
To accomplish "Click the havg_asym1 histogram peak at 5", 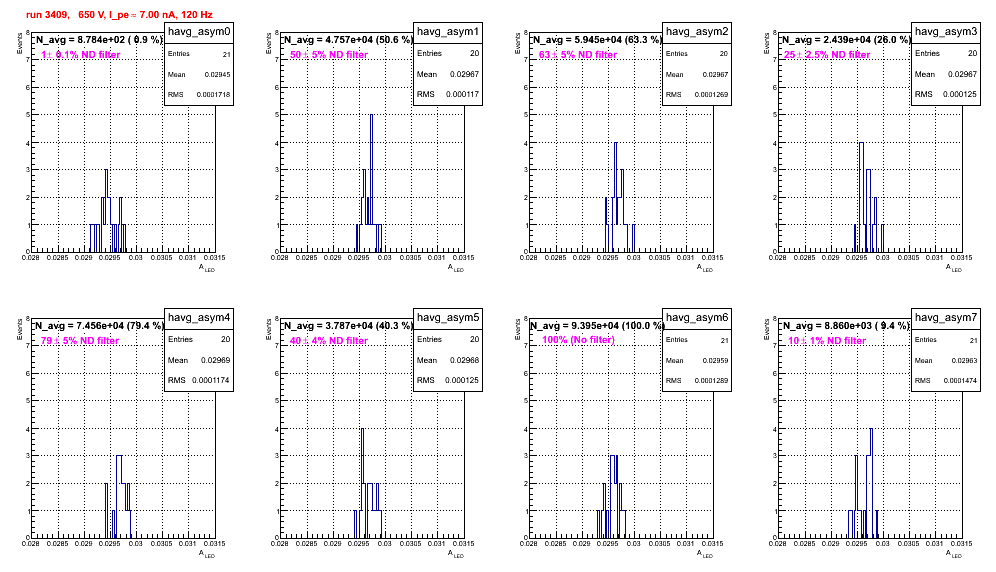I will point(372,117).
